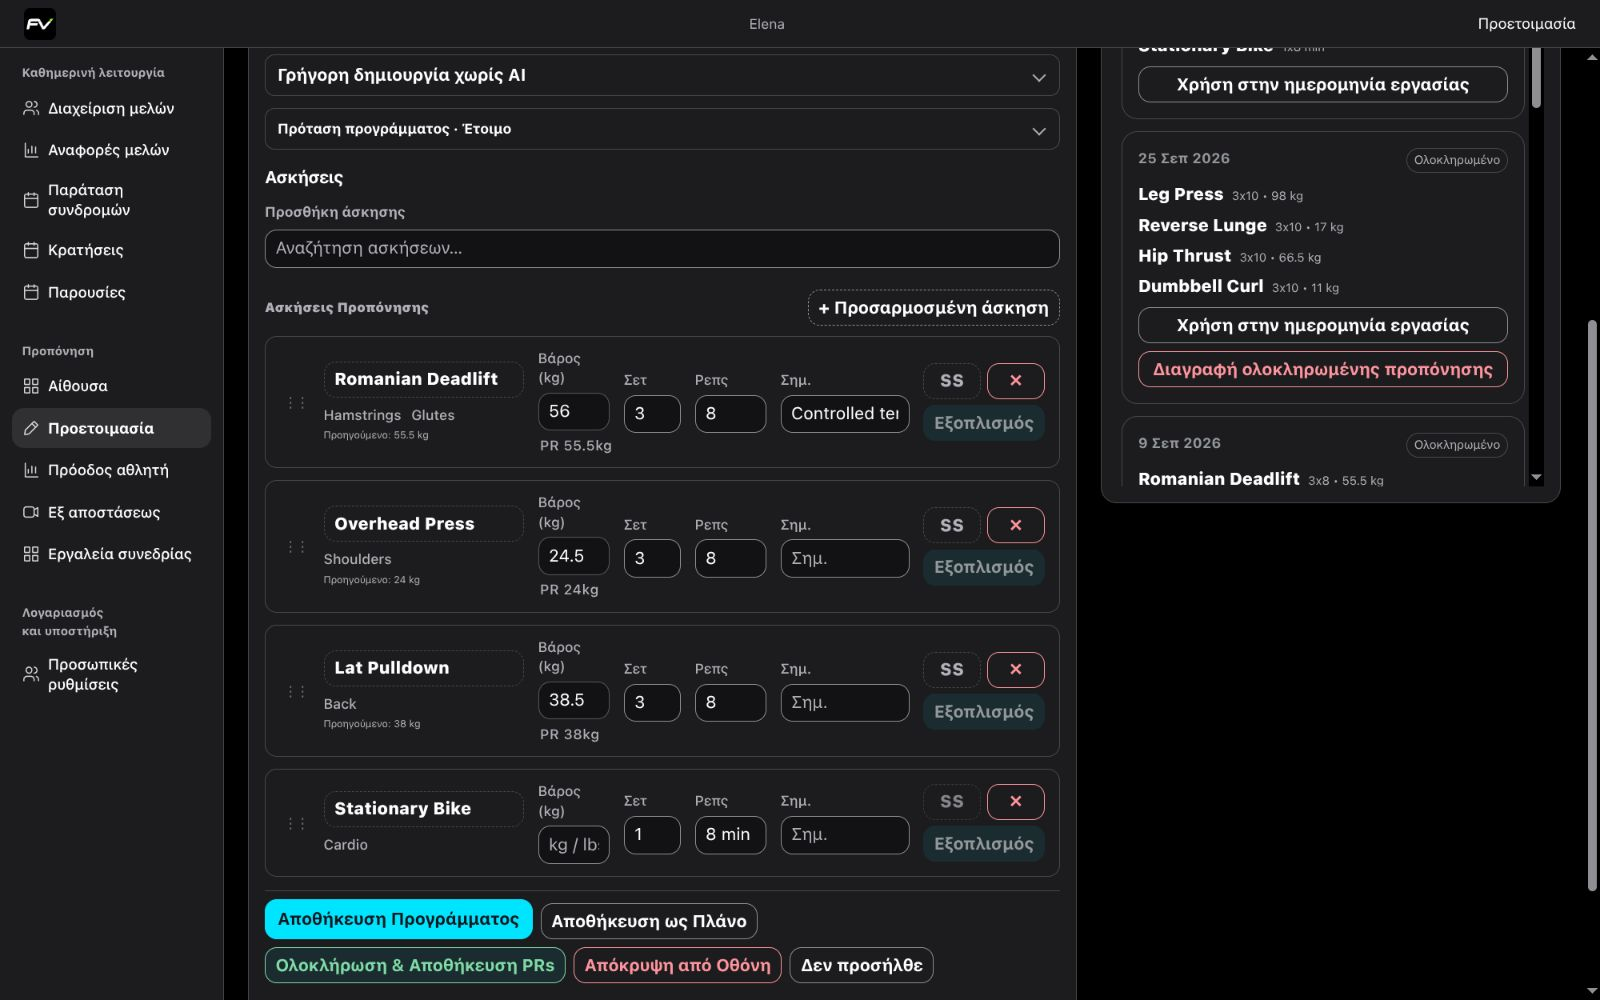Open Διαχείριση μελών in sidebar
The image size is (1600, 1000).
[111, 108]
